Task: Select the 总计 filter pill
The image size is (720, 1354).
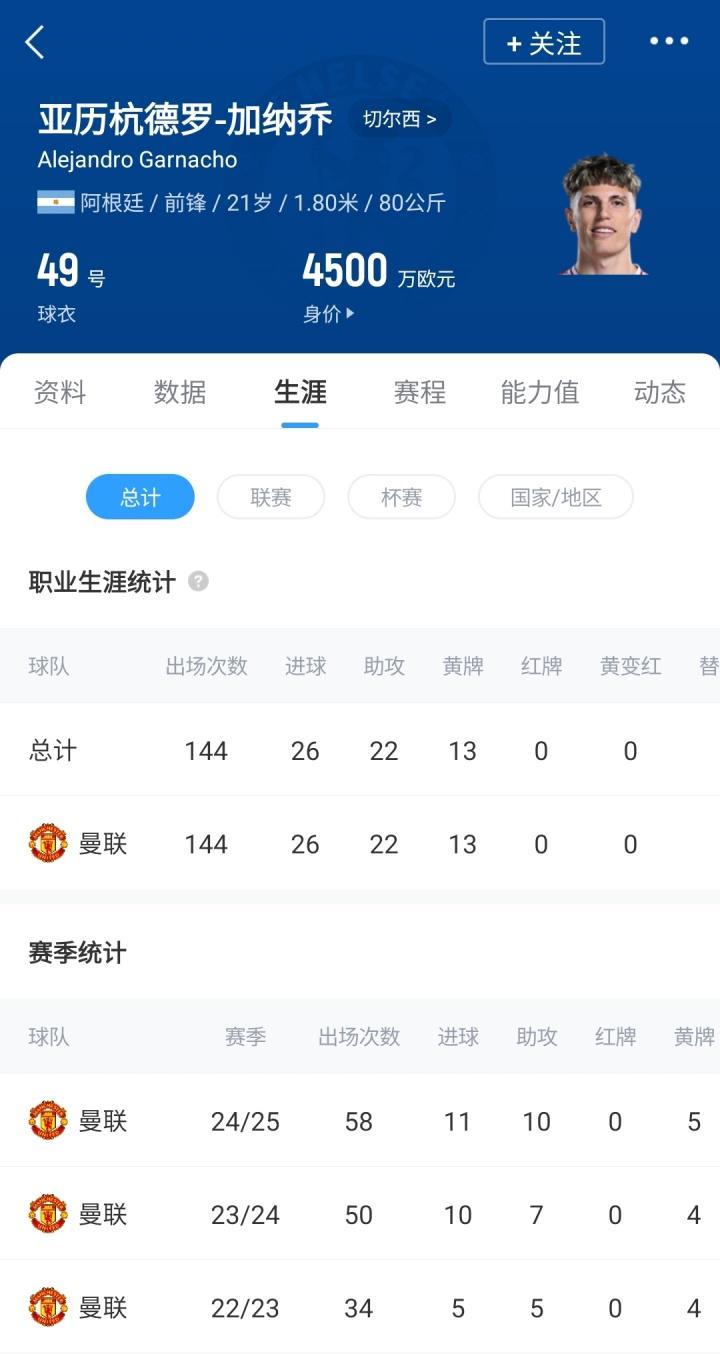Action: coord(140,497)
